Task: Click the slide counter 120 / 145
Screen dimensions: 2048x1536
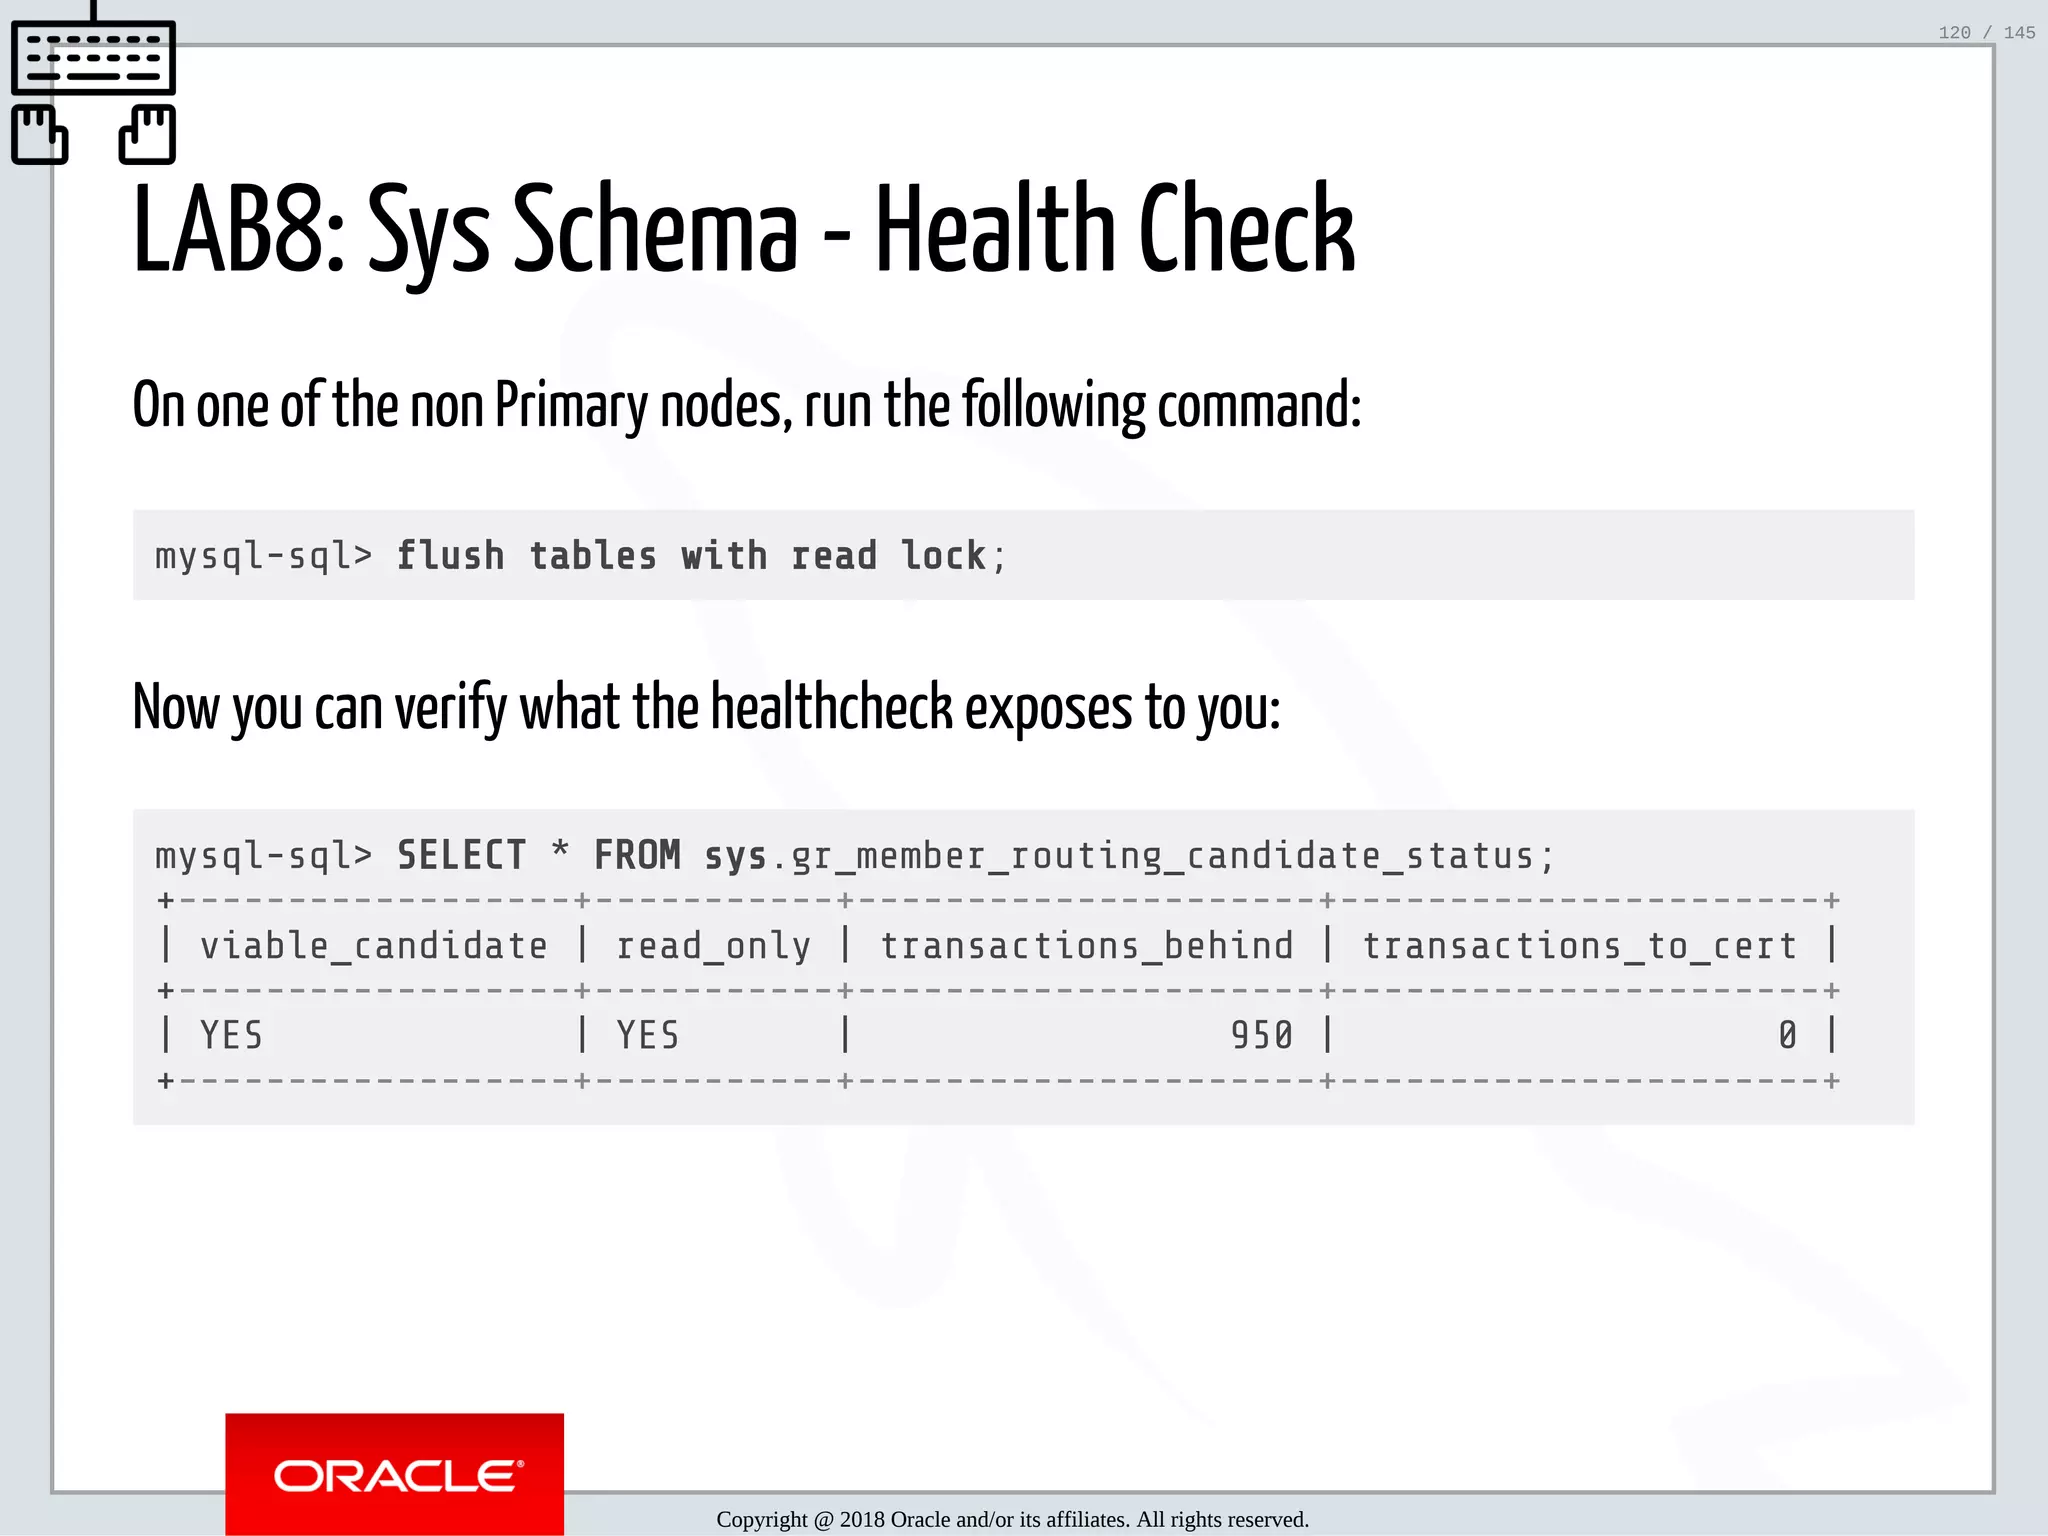Action: pos(1986,33)
